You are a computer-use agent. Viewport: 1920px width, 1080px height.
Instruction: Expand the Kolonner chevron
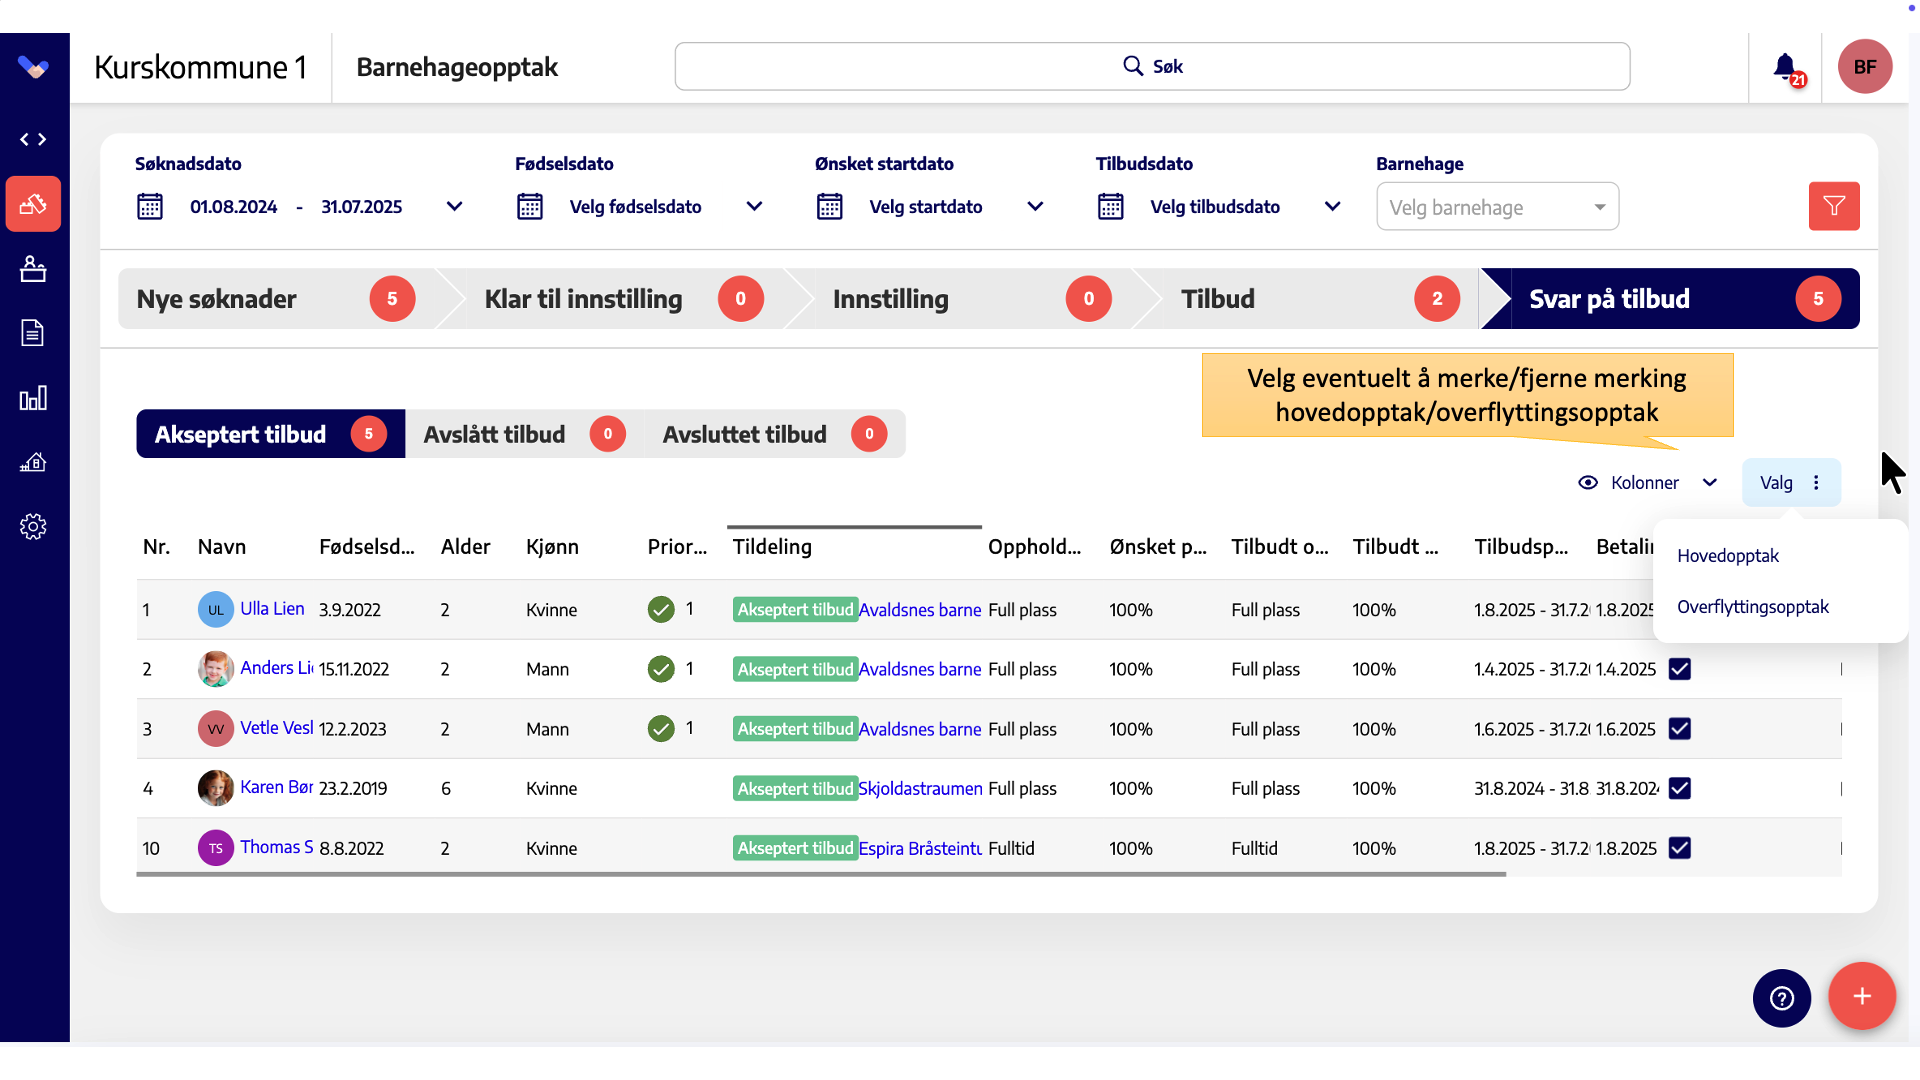tap(1710, 483)
